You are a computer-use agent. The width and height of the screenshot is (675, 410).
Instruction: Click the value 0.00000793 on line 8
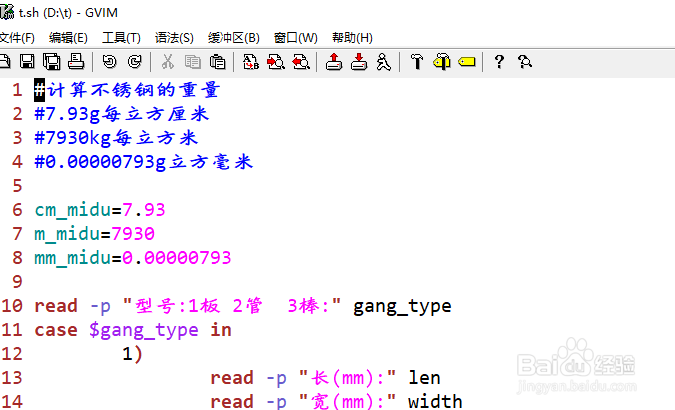[177, 258]
